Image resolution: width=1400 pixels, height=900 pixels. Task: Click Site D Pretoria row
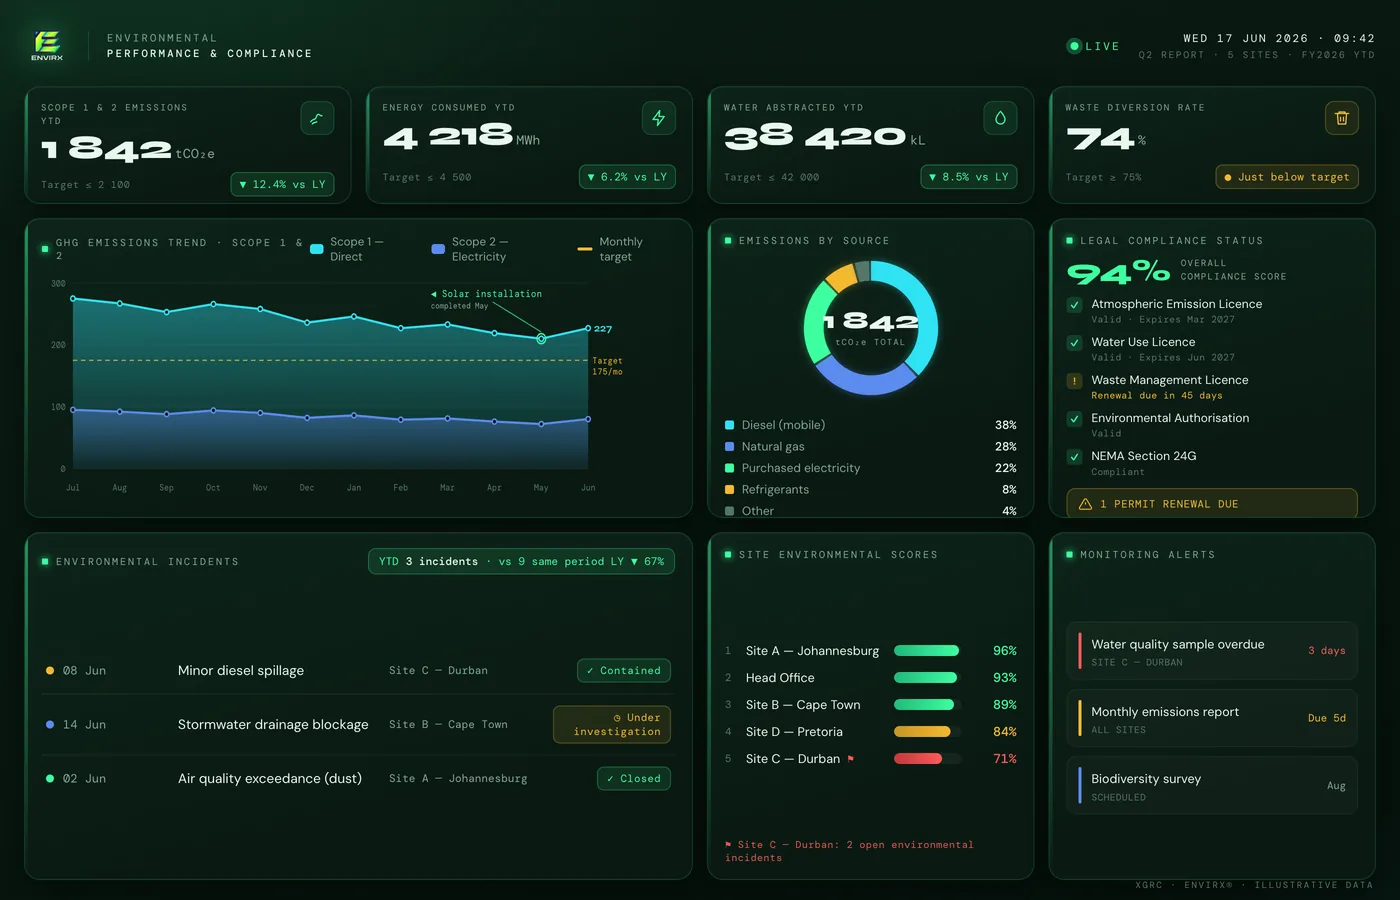(x=870, y=732)
